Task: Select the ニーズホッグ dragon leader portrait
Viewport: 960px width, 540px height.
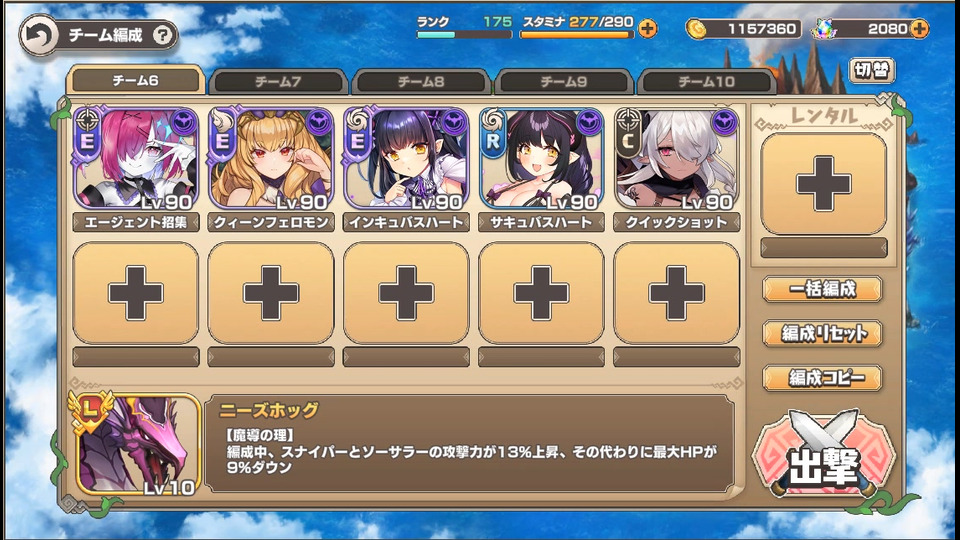Action: [138, 444]
